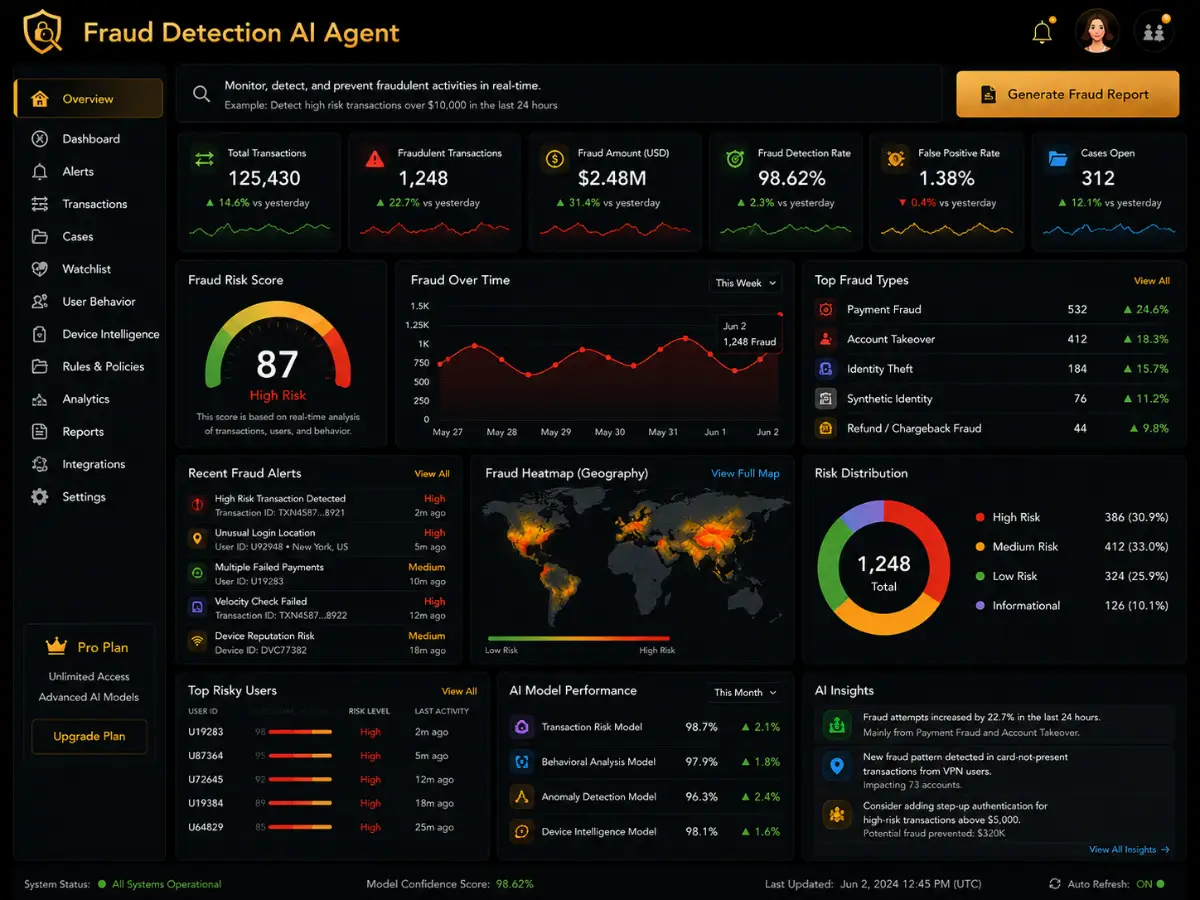Click View All Insights link
1200x900 pixels.
click(x=1129, y=850)
